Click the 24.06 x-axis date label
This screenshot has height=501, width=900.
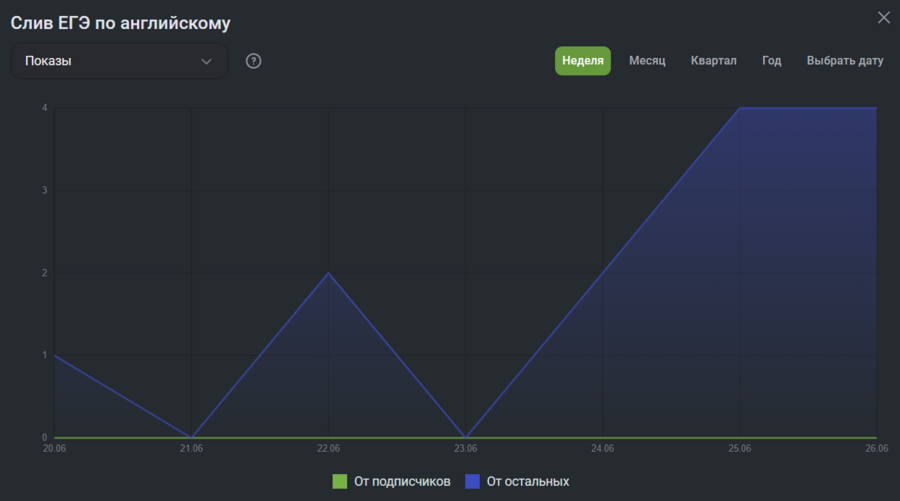tap(603, 449)
